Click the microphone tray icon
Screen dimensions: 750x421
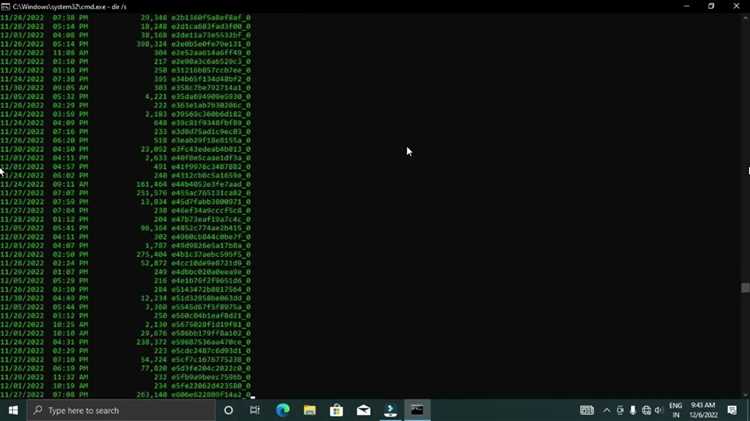pyautogui.click(x=633, y=410)
